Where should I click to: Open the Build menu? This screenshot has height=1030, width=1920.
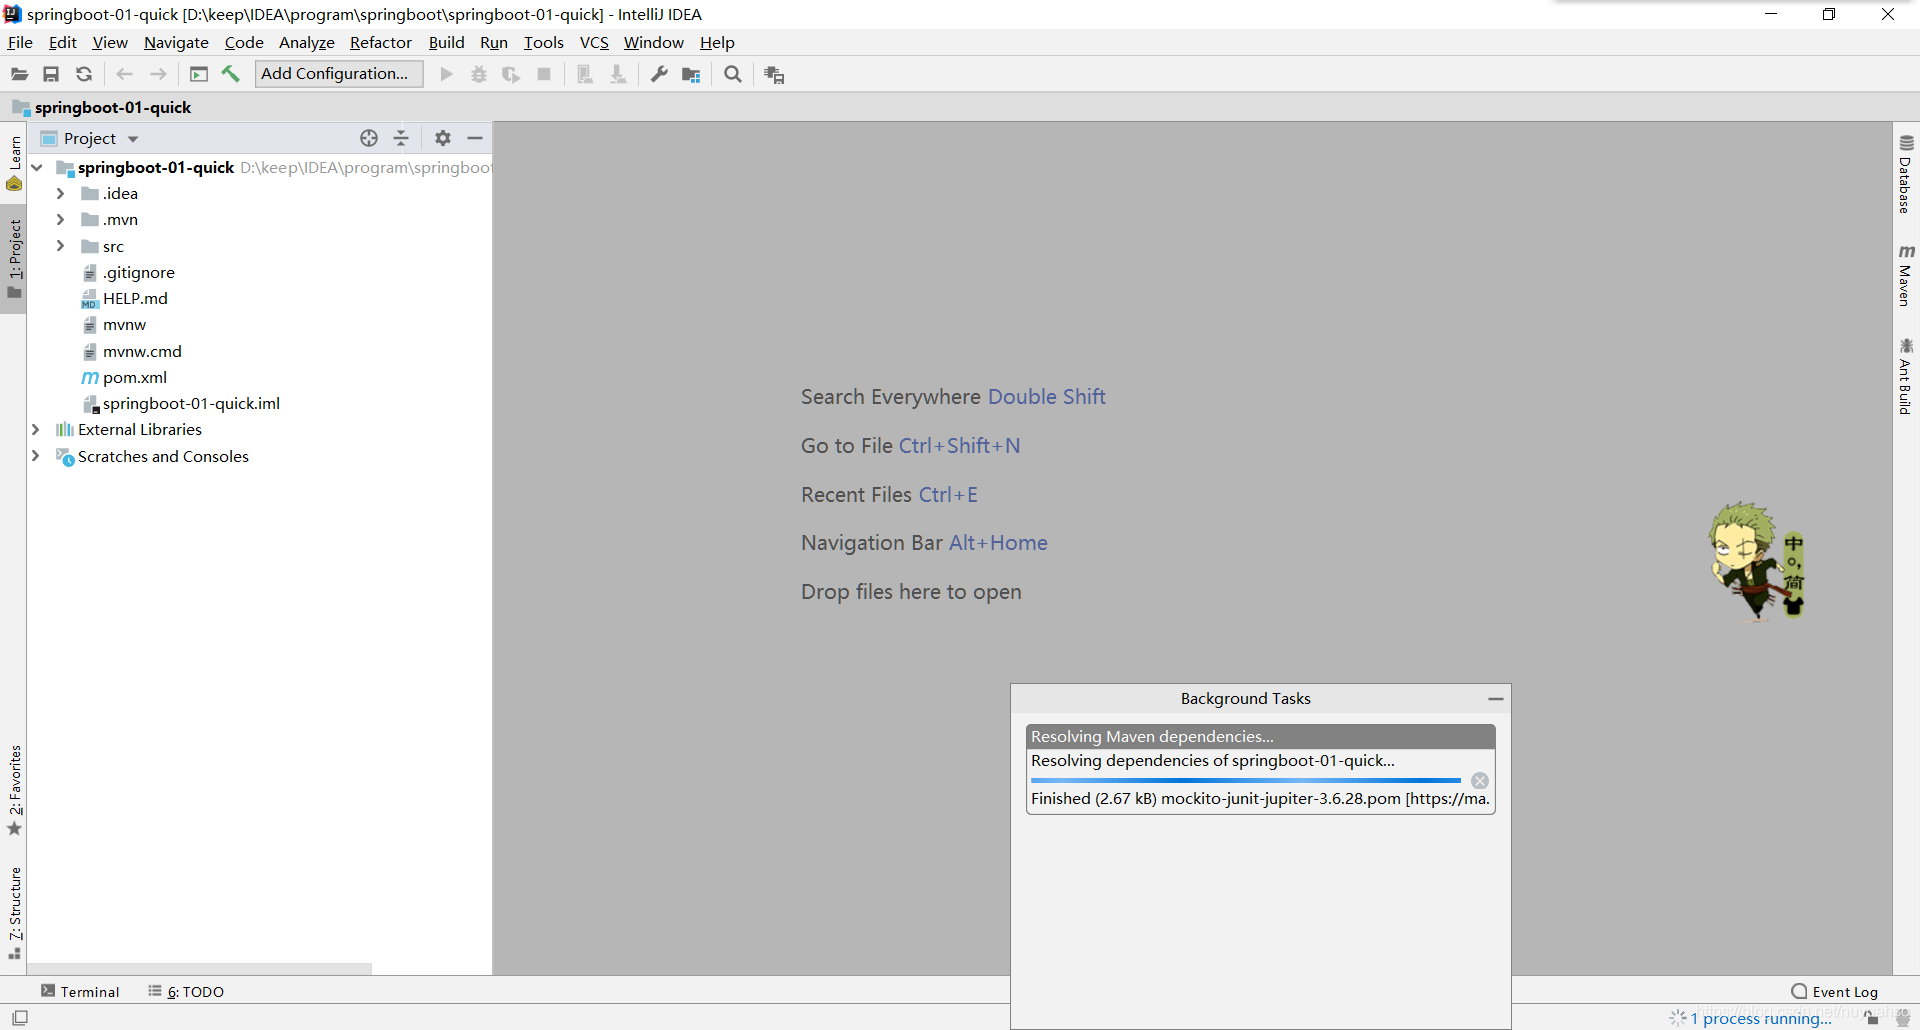pyautogui.click(x=446, y=42)
